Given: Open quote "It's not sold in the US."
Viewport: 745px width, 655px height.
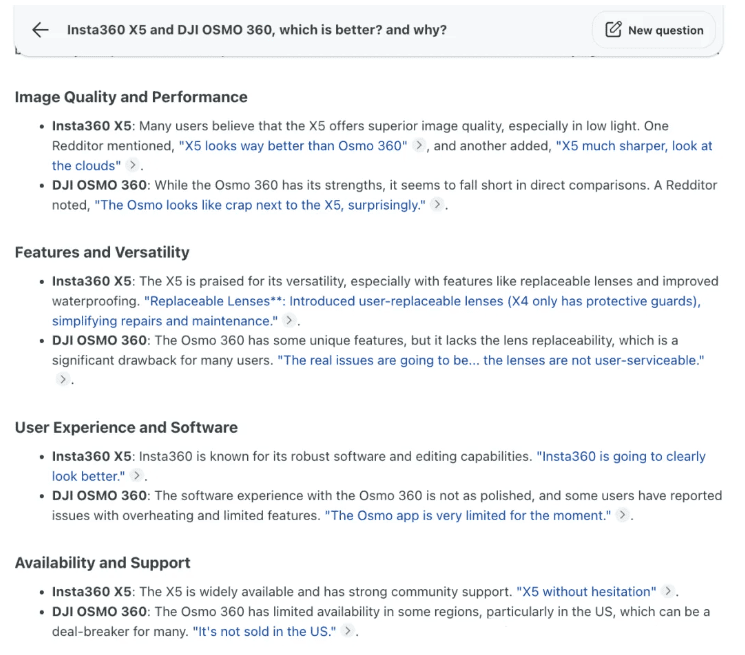Looking at the screenshot, I should coord(264,632).
